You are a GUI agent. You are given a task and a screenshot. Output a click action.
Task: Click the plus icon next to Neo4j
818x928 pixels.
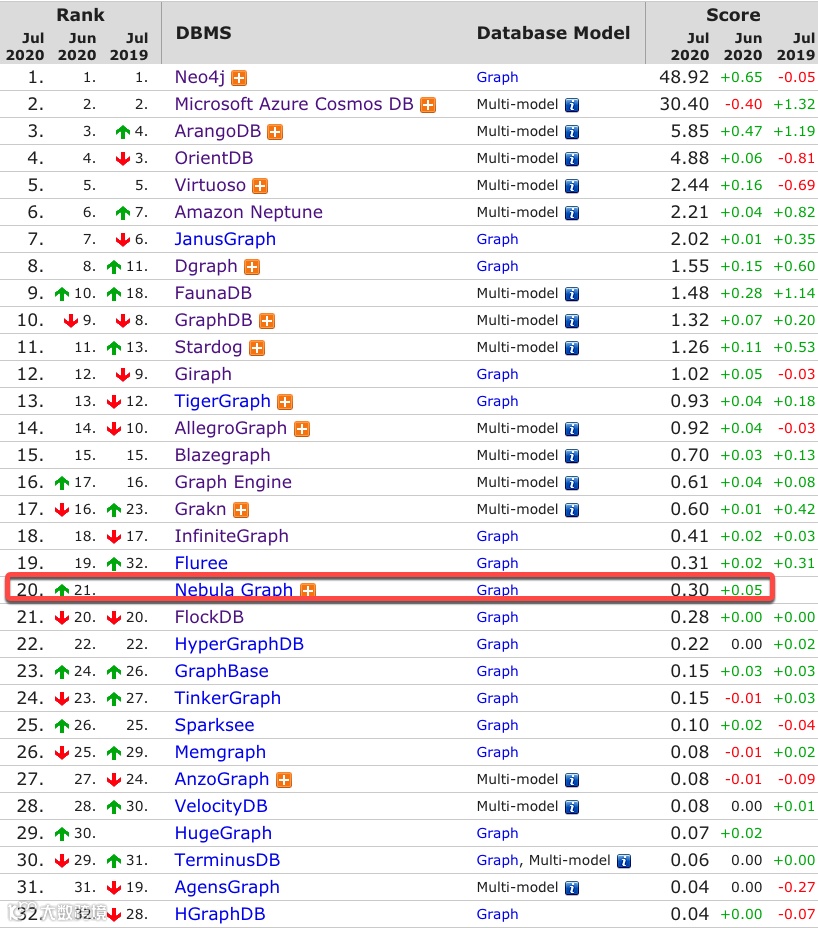(x=239, y=78)
